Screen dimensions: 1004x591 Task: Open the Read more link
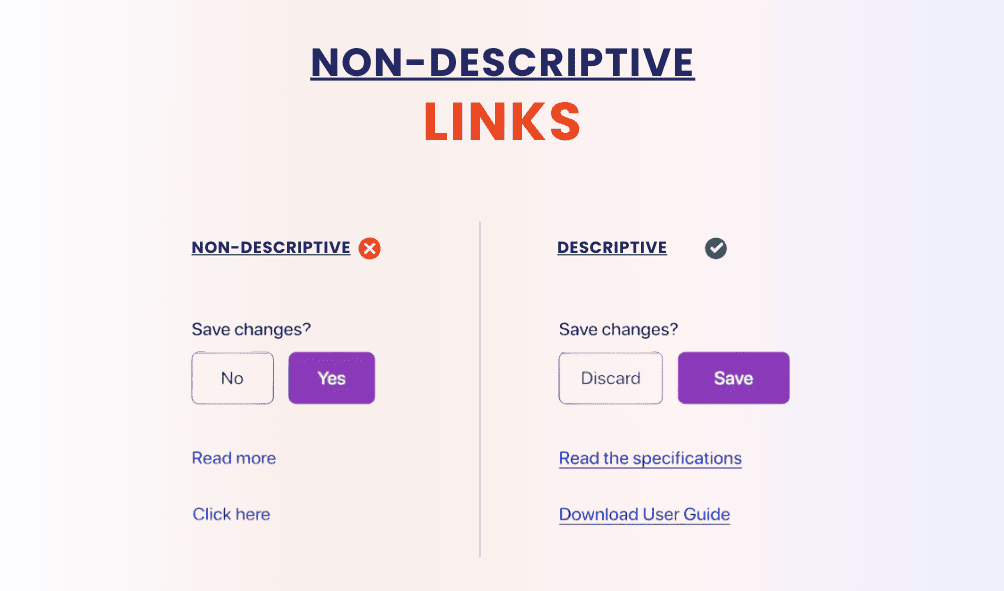coord(234,458)
